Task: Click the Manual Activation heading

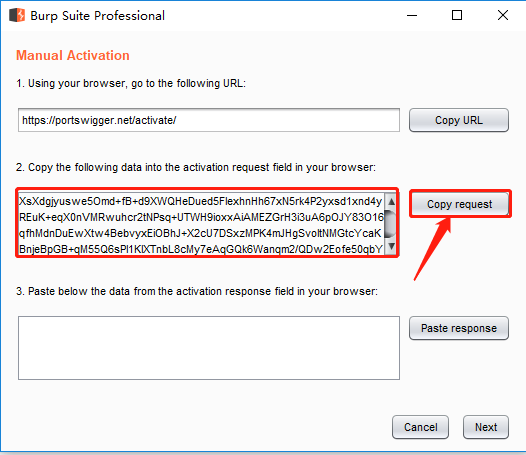Action: [73, 55]
